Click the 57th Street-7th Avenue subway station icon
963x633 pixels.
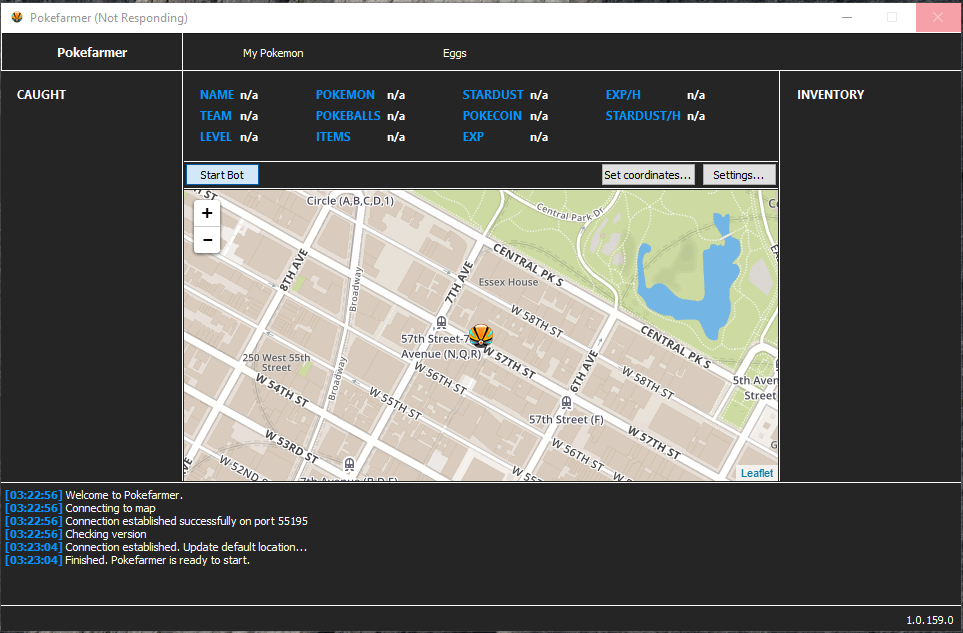click(441, 322)
